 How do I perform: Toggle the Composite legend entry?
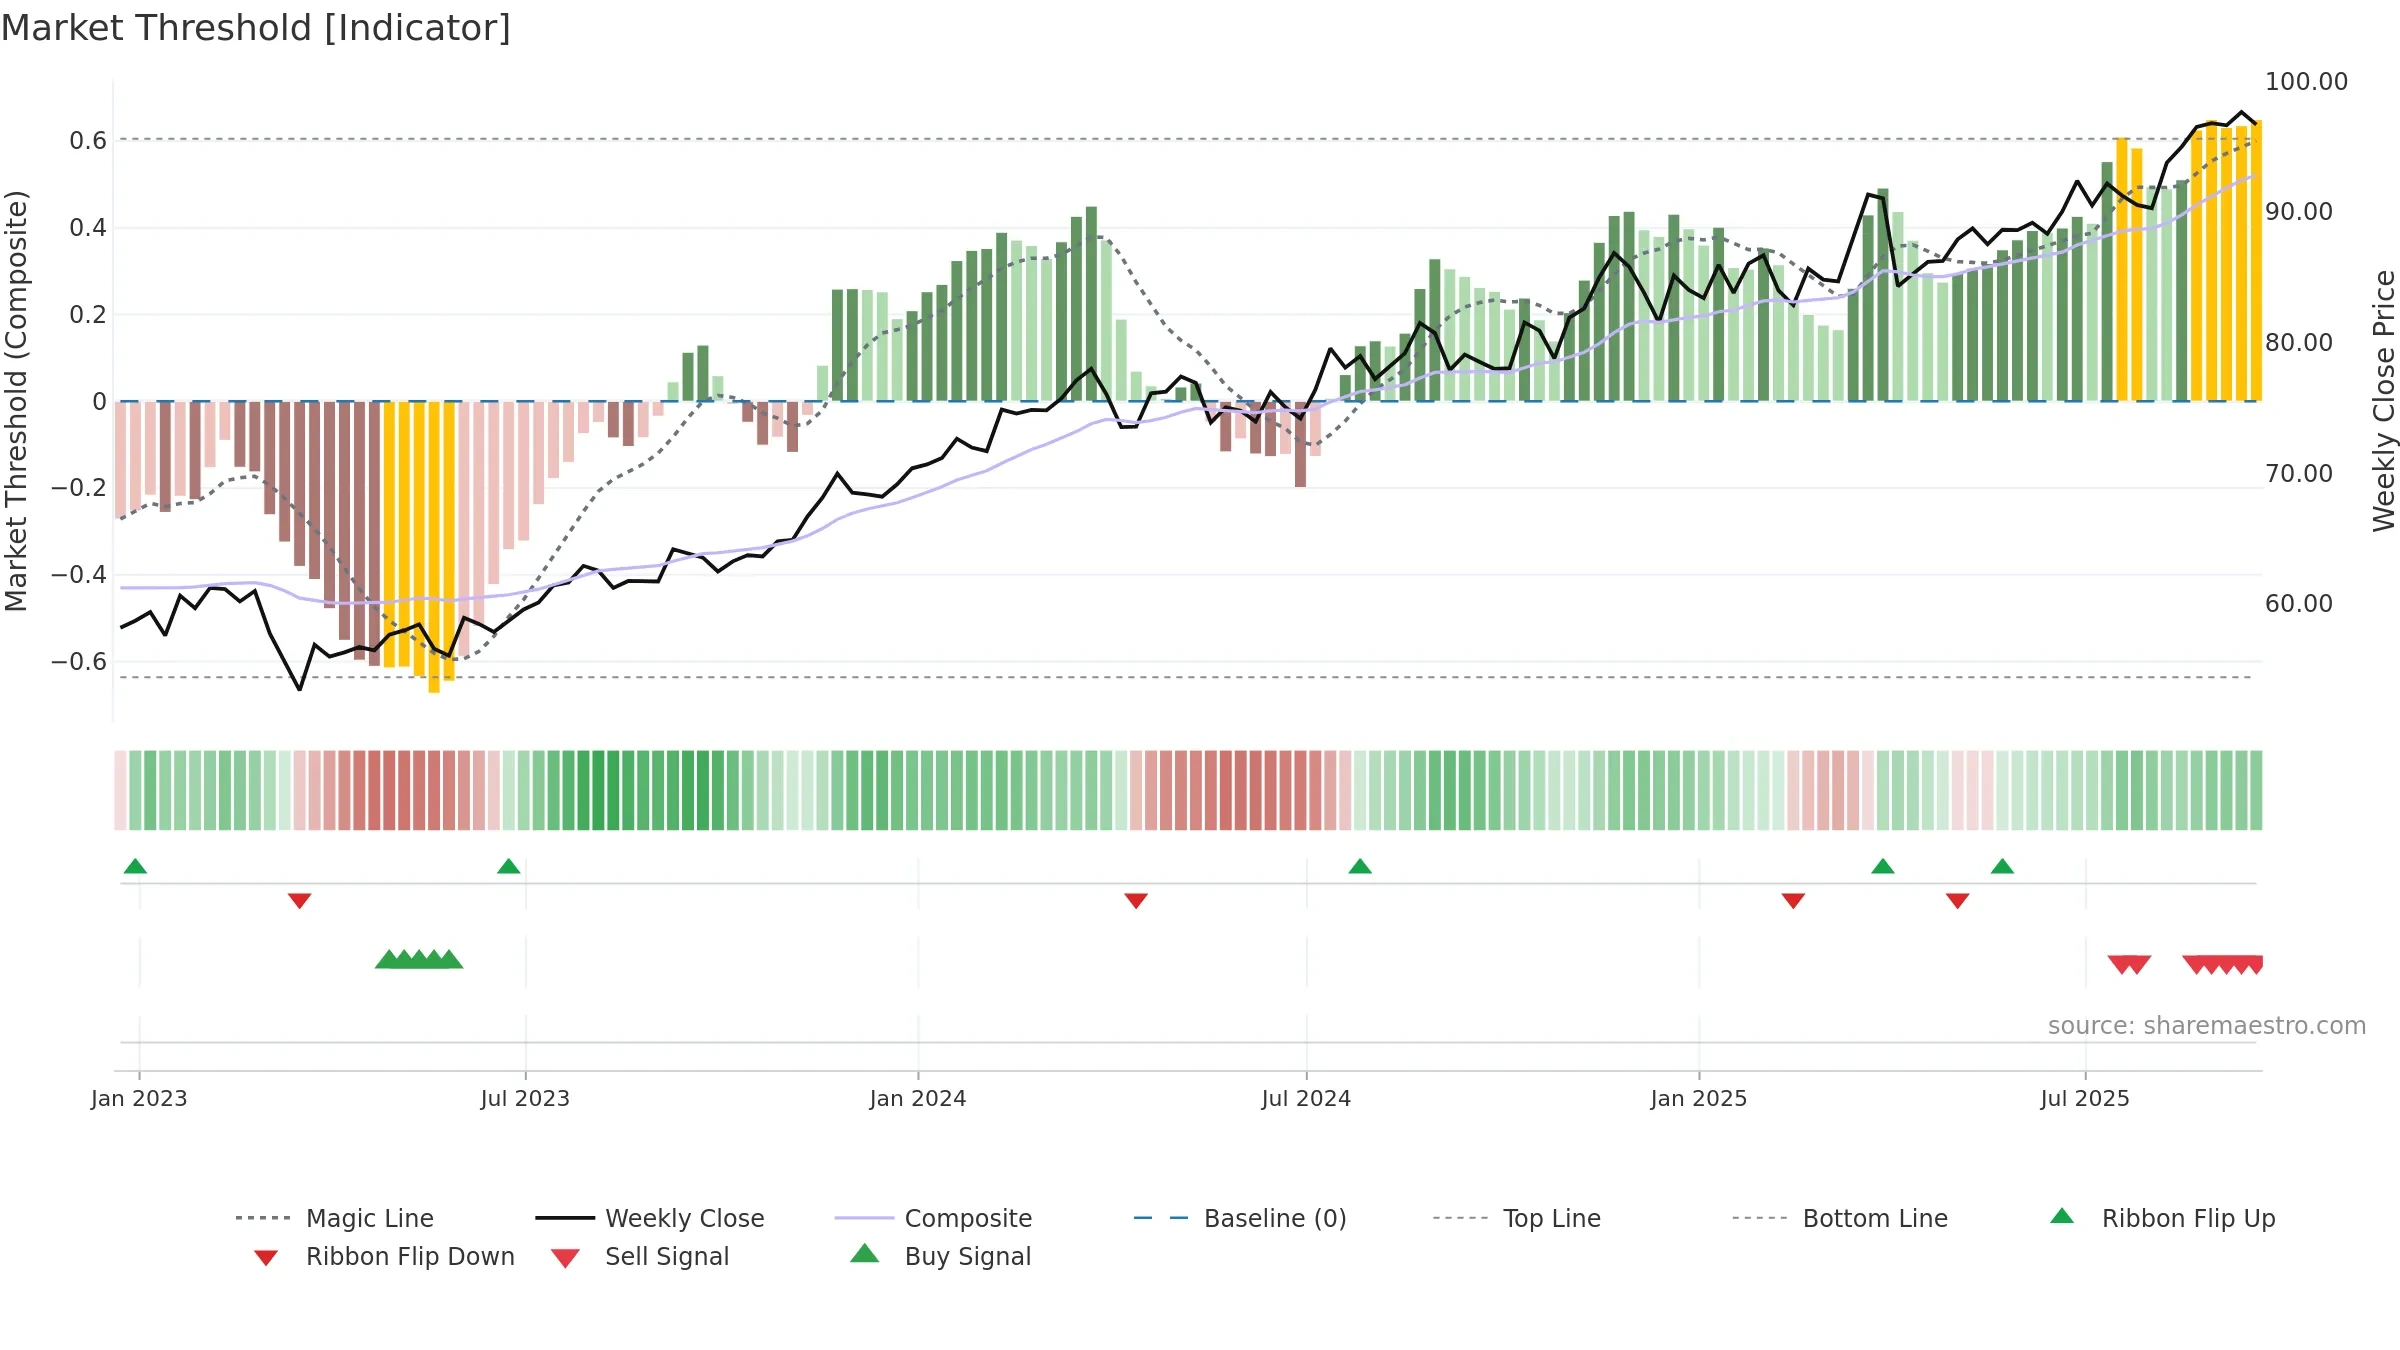[933, 1218]
